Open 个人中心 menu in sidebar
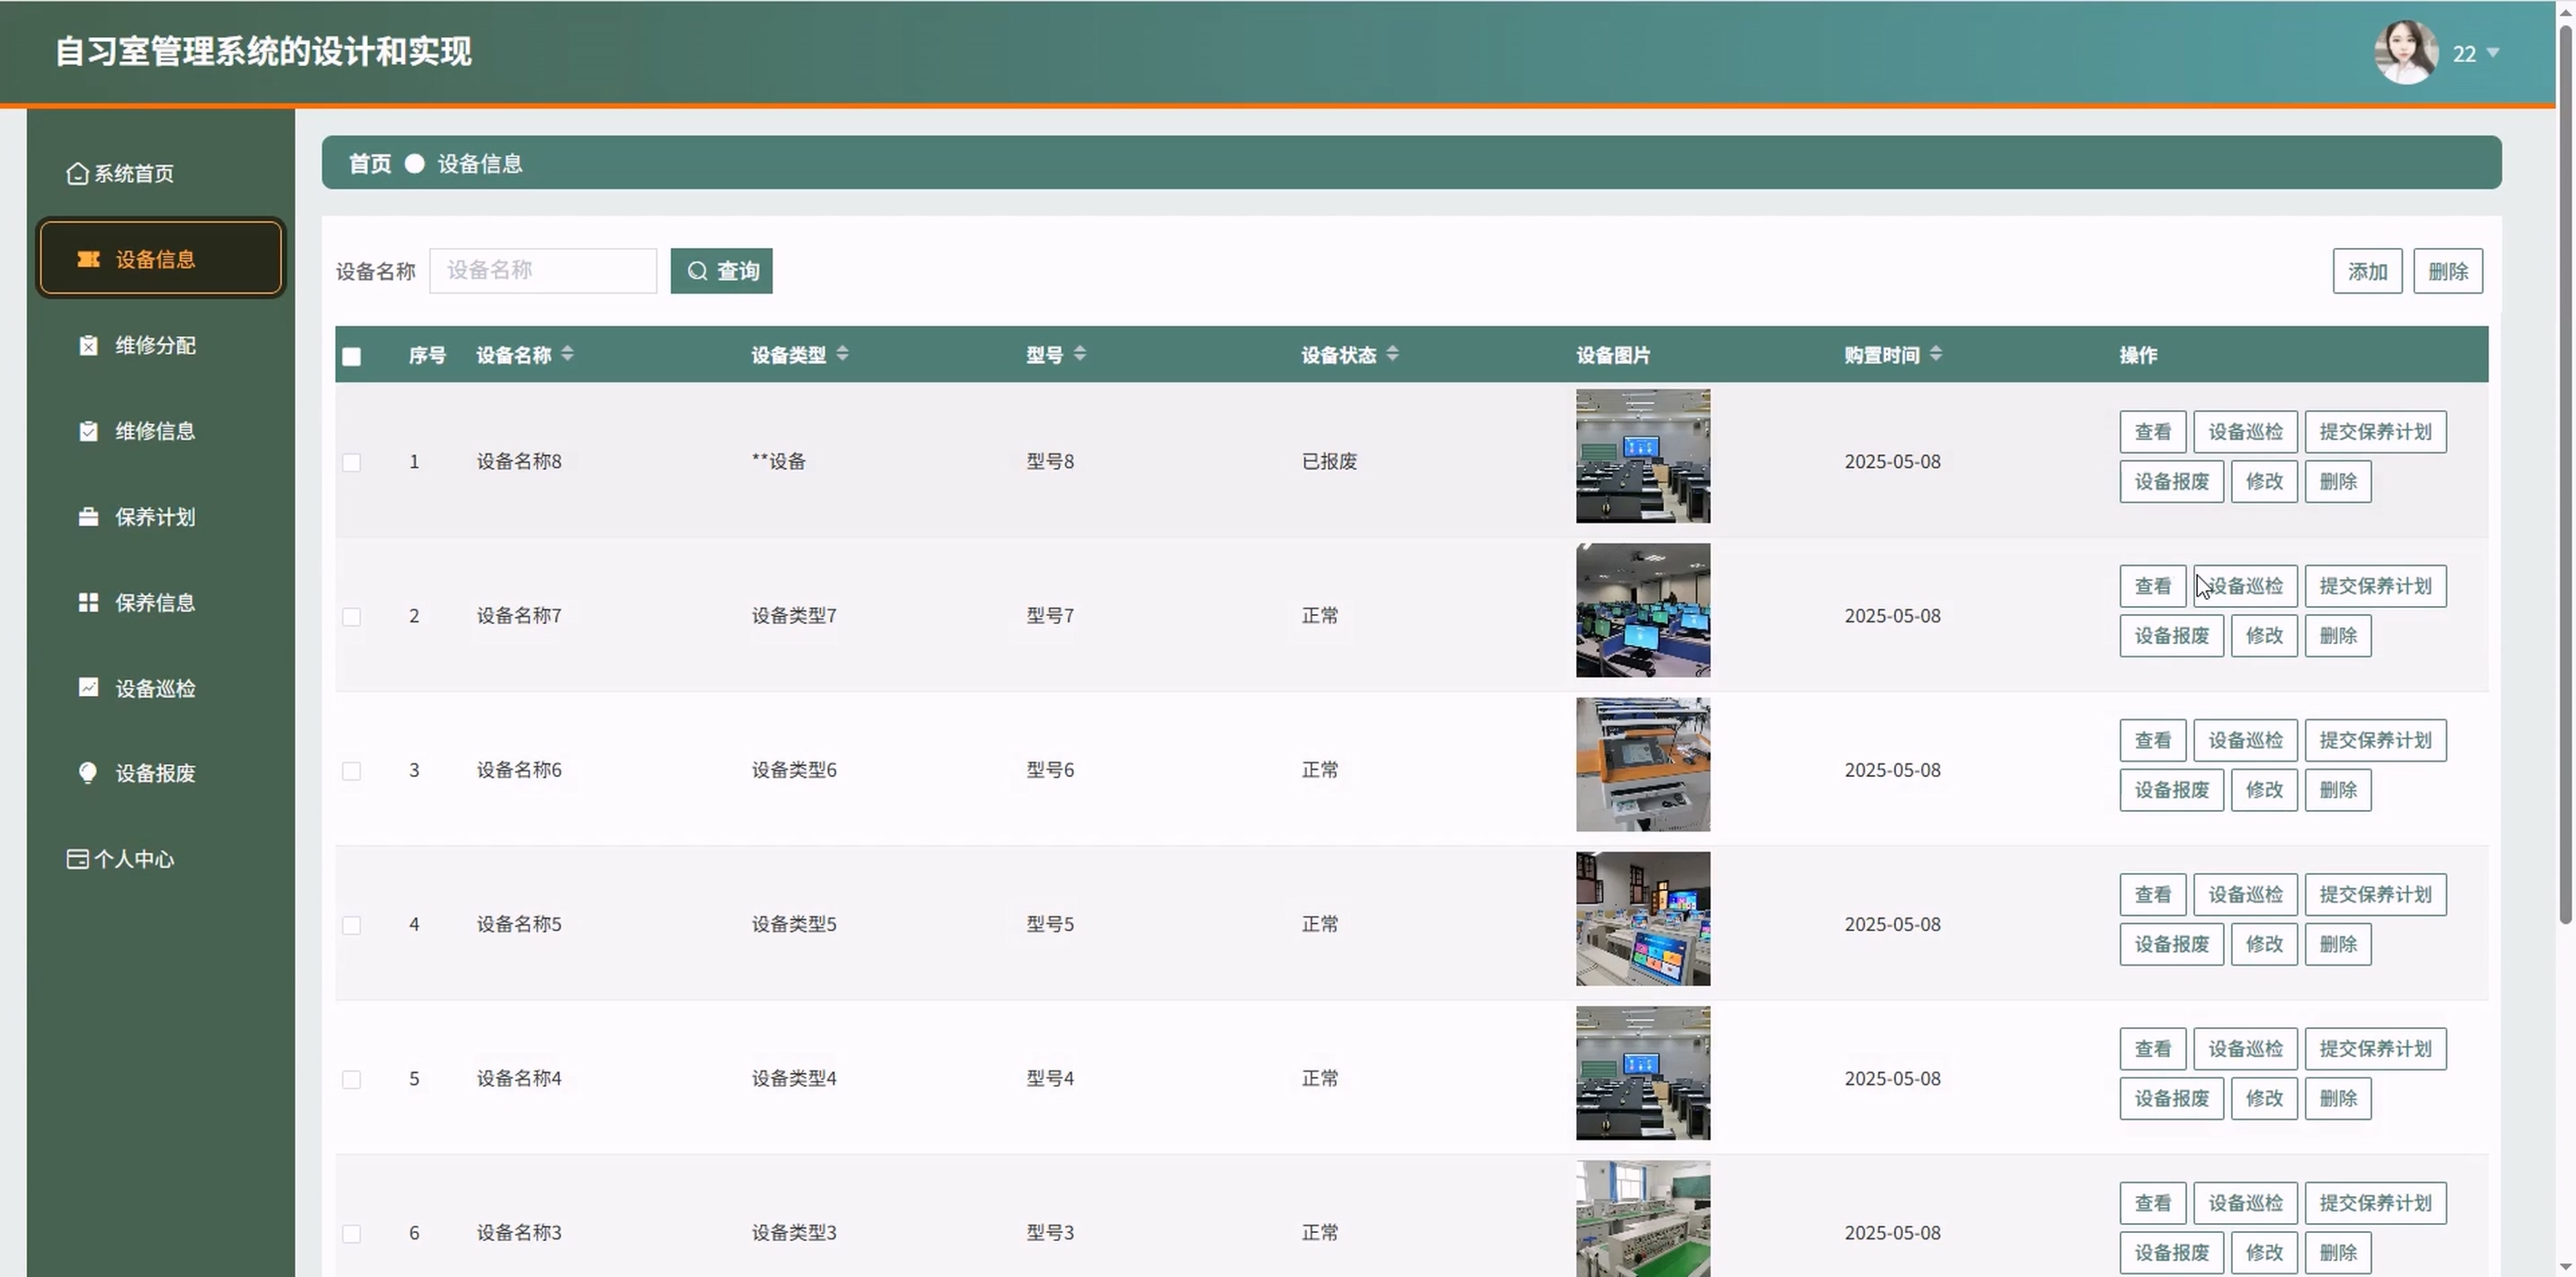The width and height of the screenshot is (2576, 1277). pyautogui.click(x=133, y=859)
